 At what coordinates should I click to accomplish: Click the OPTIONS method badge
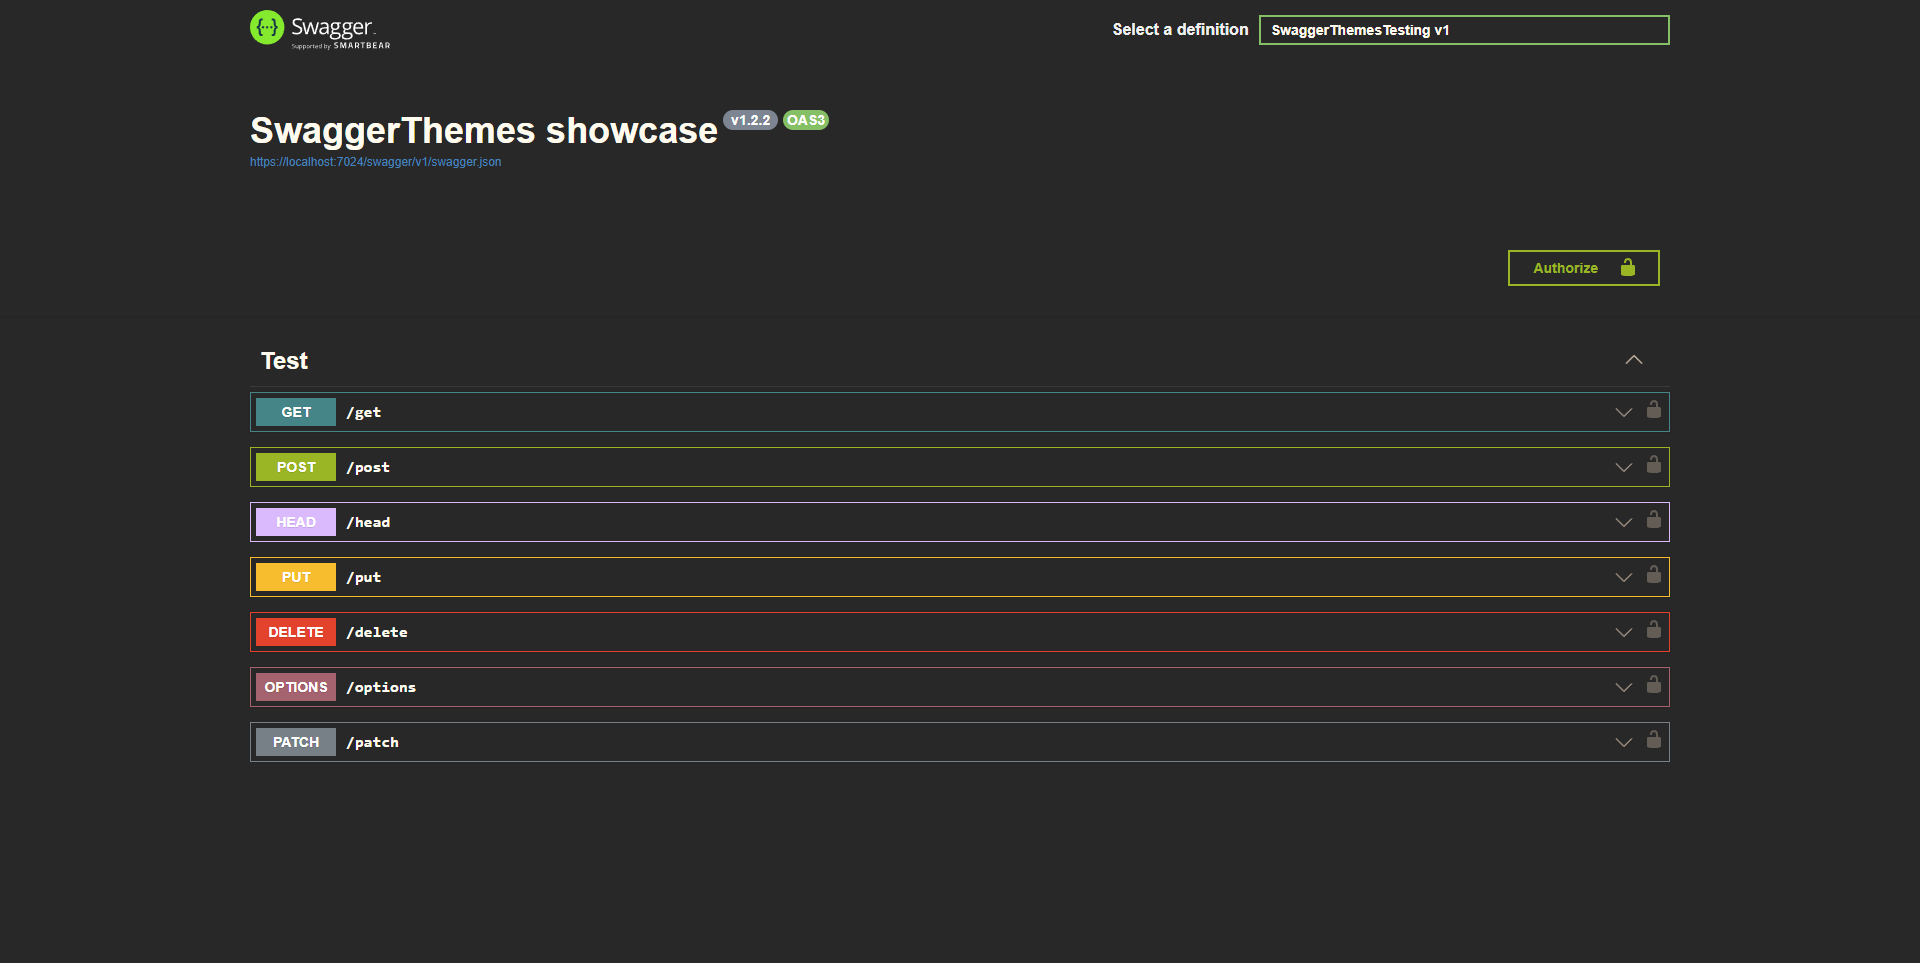(296, 687)
